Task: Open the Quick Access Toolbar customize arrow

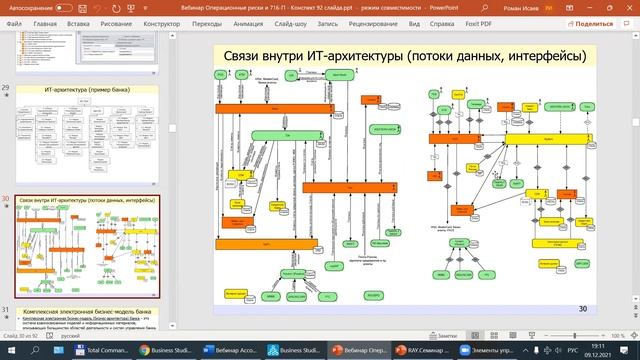Action: 146,8
